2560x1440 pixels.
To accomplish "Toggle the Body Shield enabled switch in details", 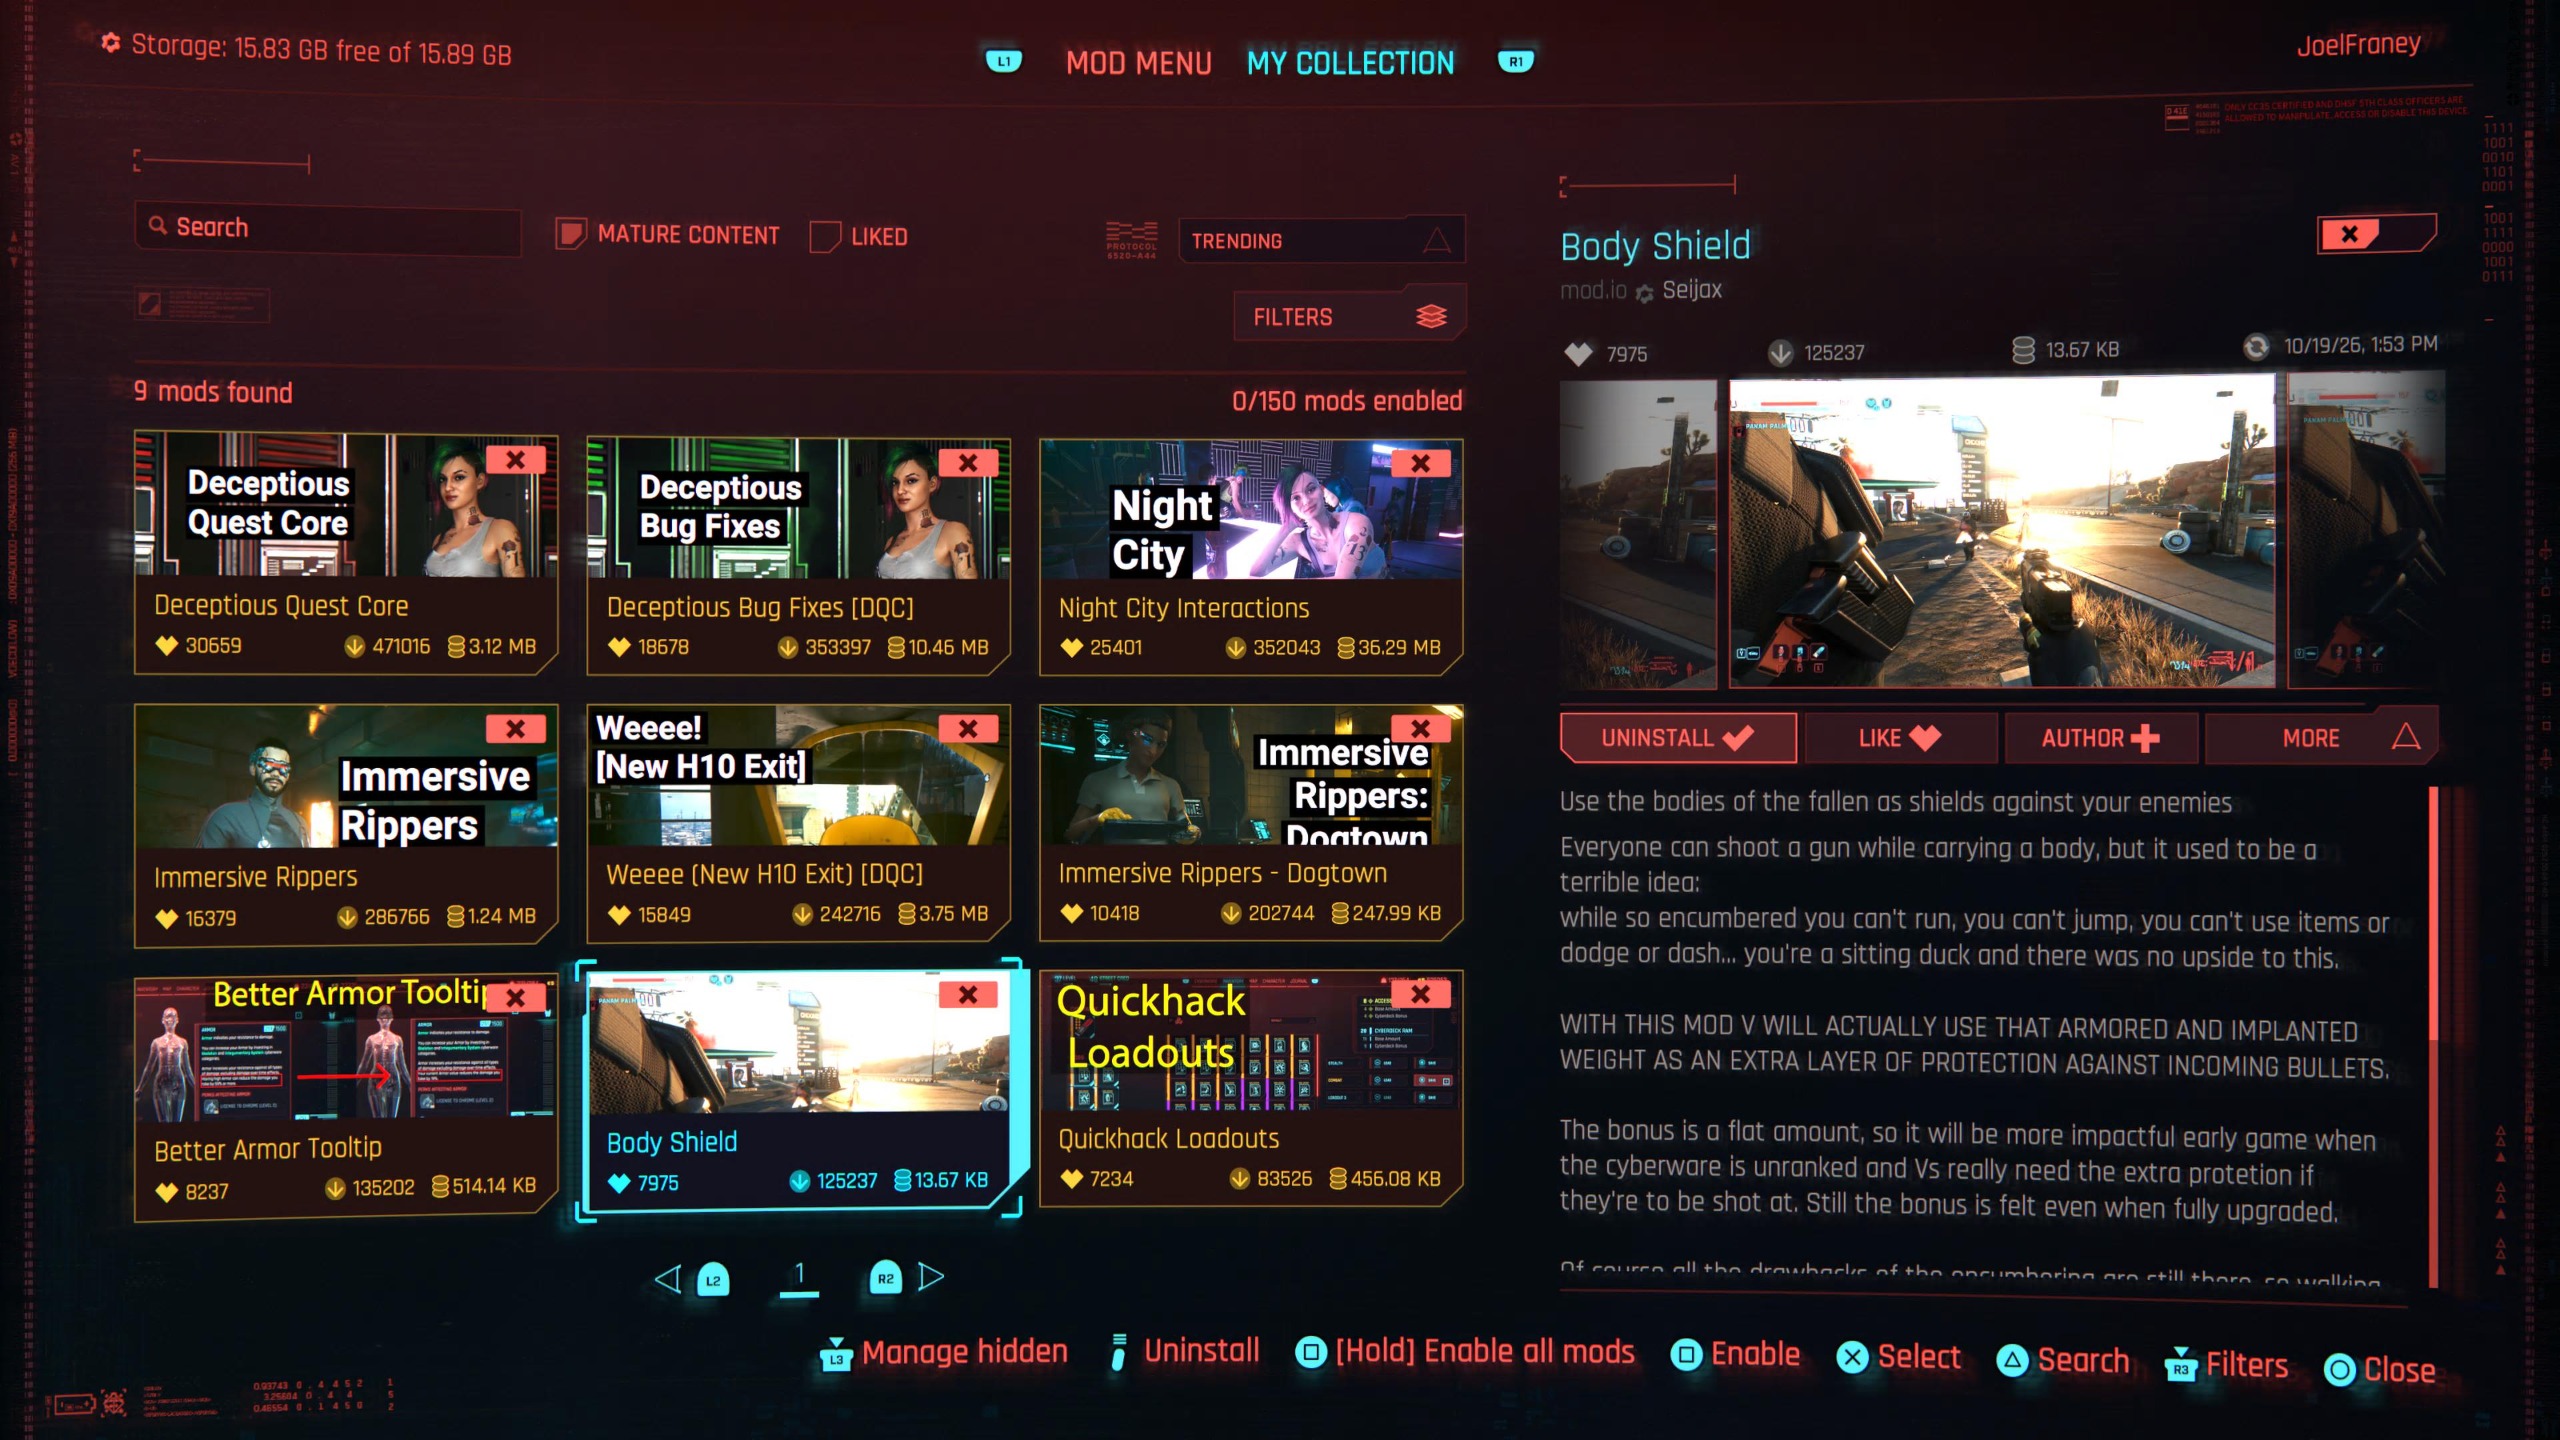I will click(2376, 235).
